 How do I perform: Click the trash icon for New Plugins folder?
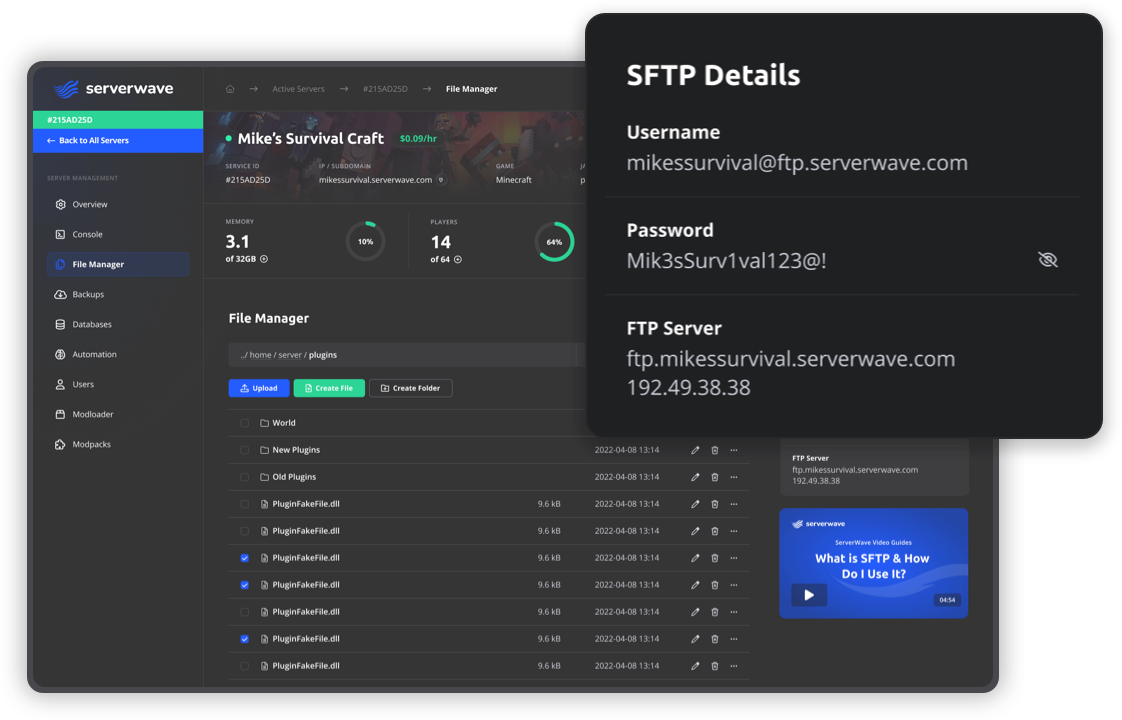pos(714,450)
